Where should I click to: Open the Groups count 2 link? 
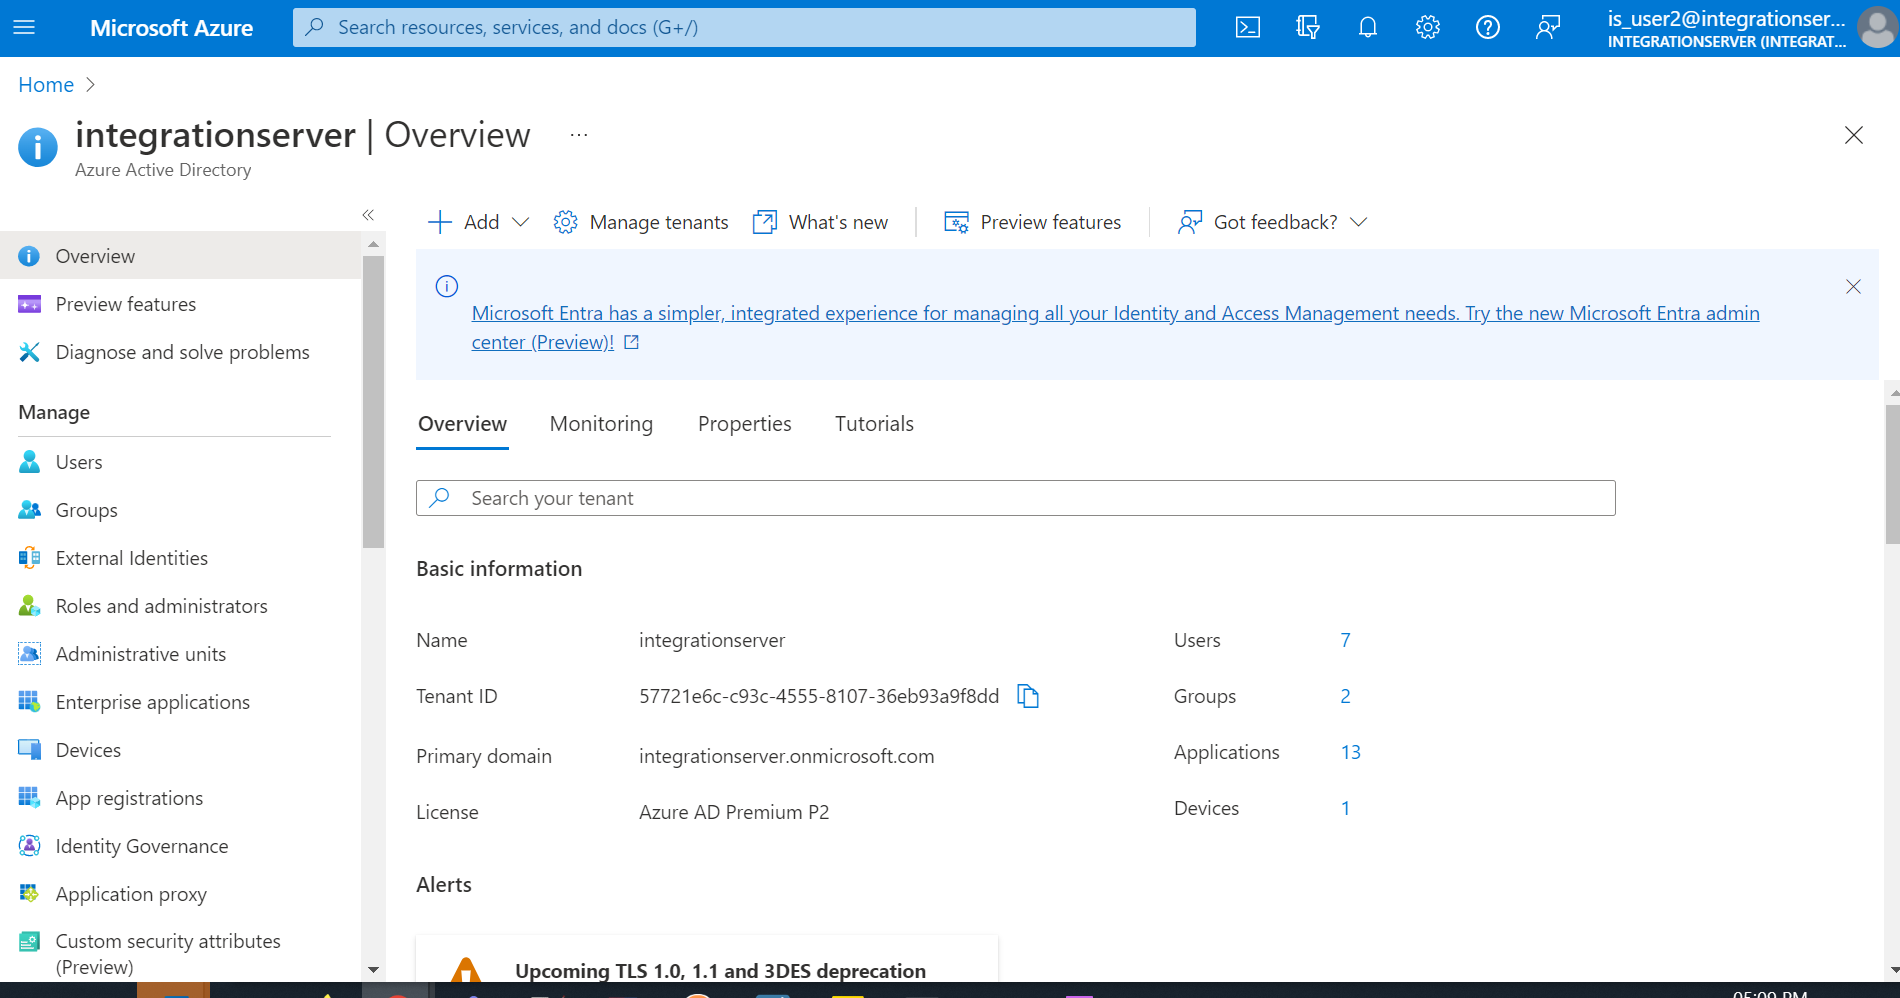pos(1346,696)
